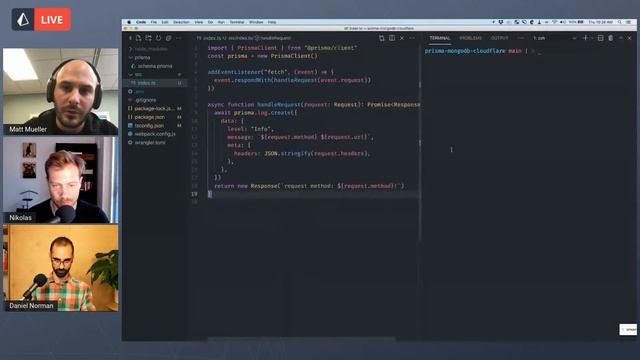Click the Wi-Fi icon in menu bar
640x360 pixels.
coord(554,22)
